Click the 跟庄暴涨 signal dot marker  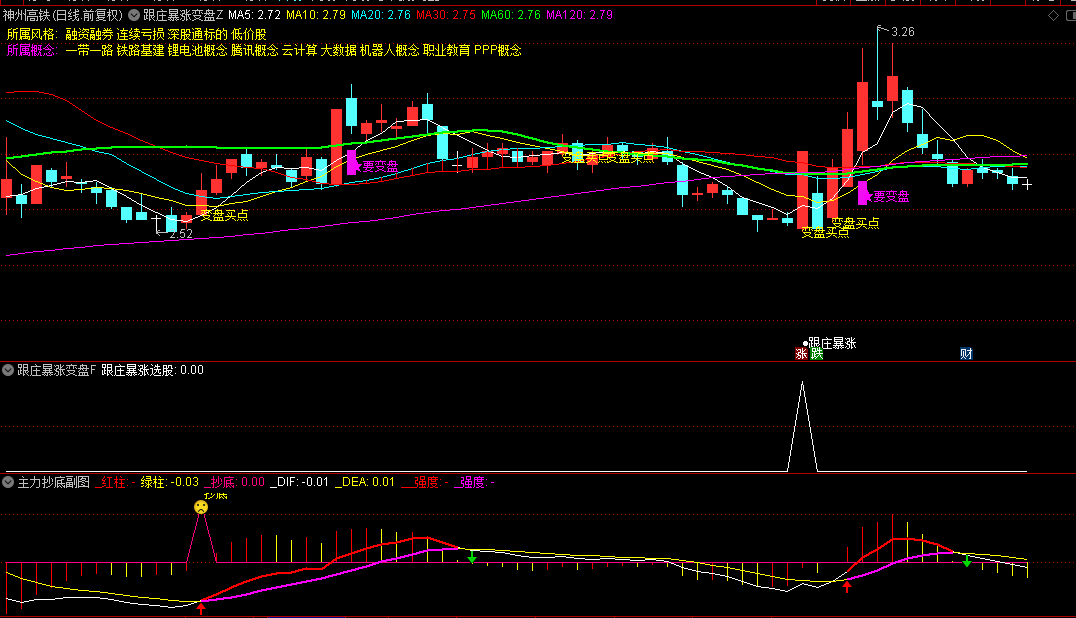[x=806, y=344]
